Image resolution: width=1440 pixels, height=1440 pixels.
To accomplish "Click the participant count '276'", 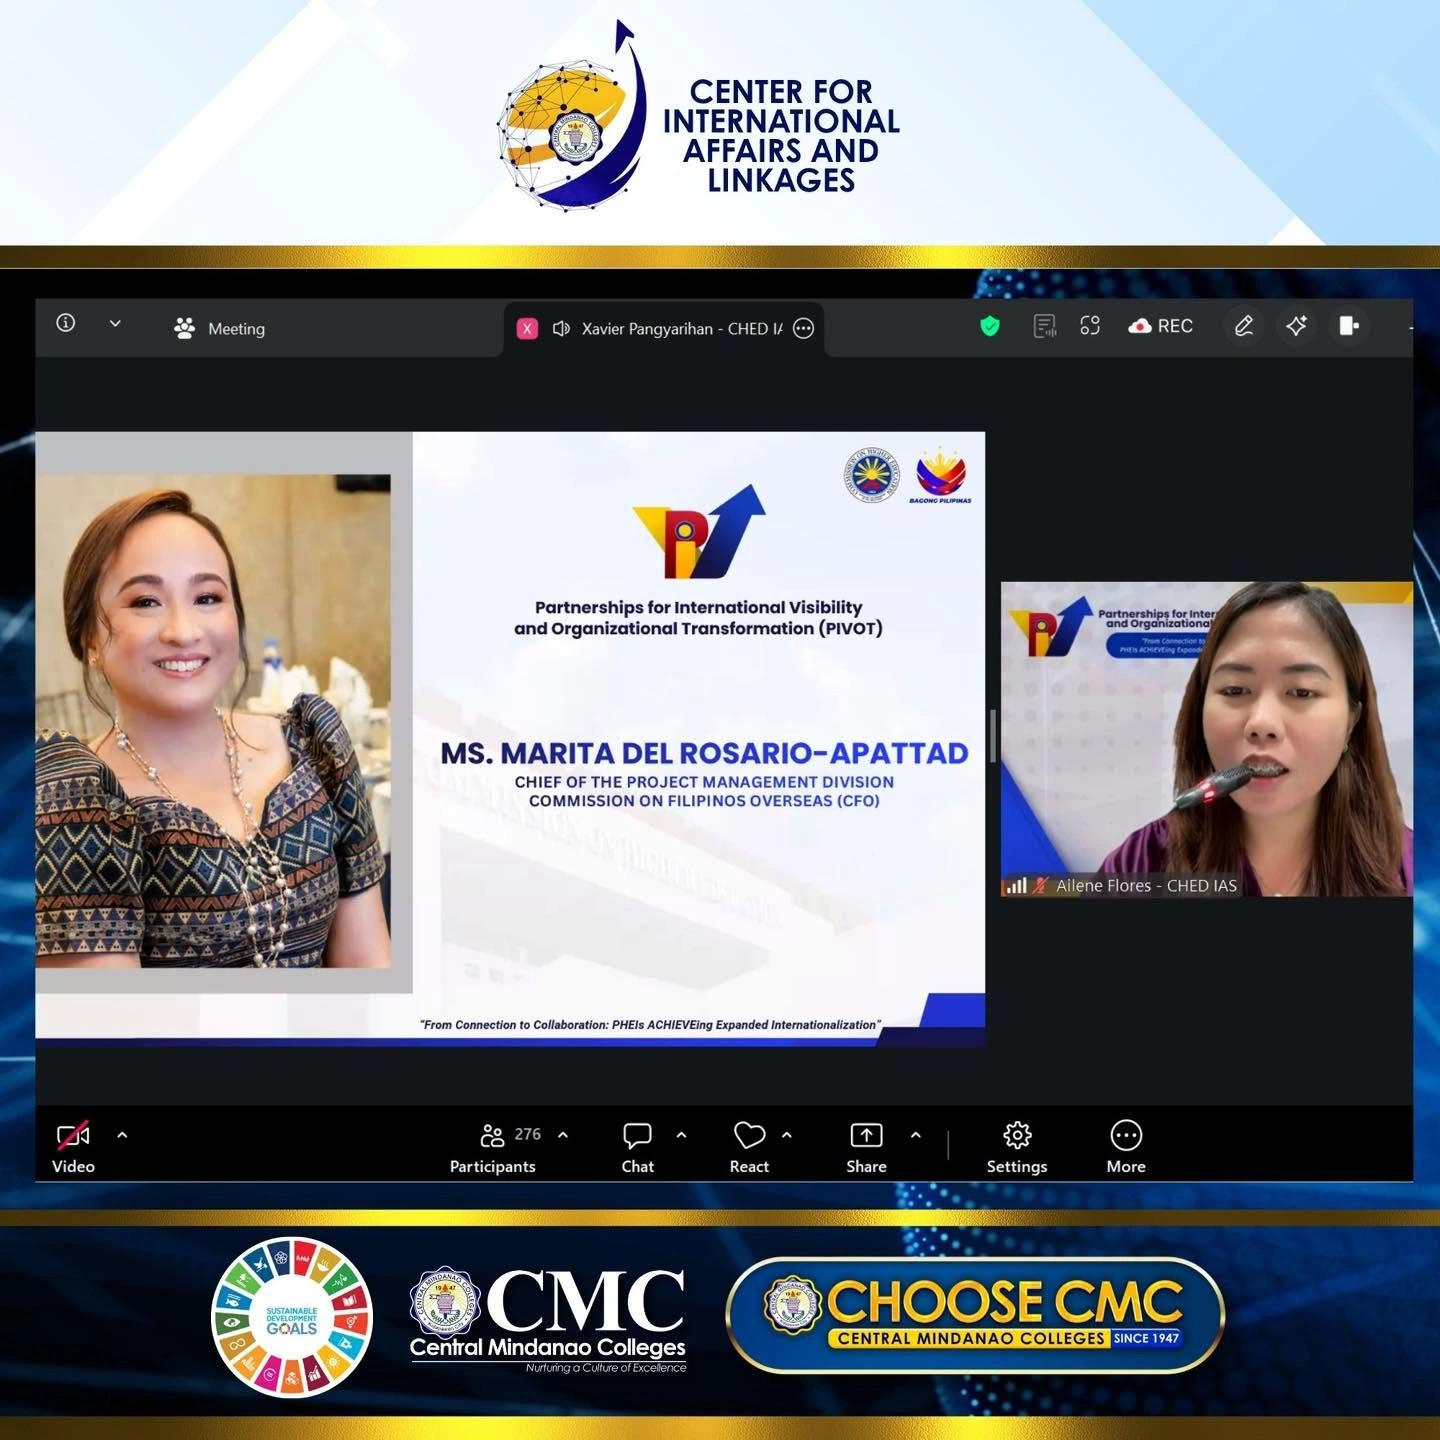I will (x=527, y=1134).
